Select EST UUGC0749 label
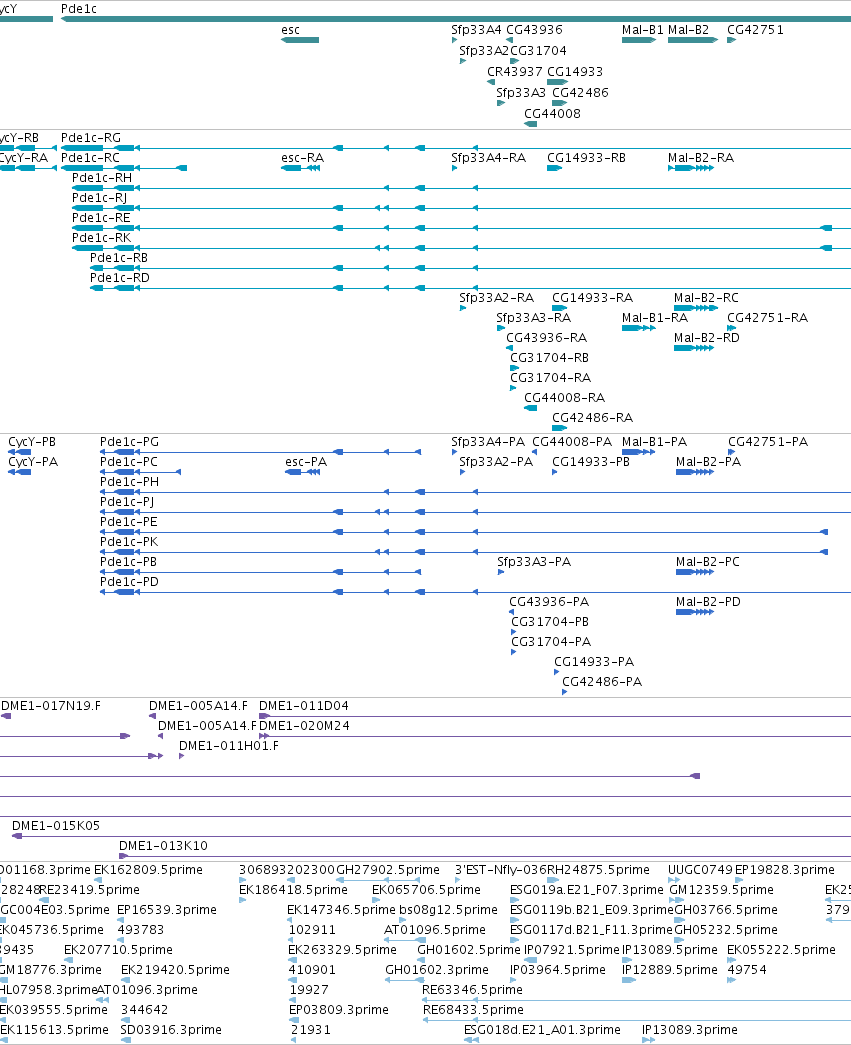This screenshot has width=851, height=1045. tap(700, 870)
